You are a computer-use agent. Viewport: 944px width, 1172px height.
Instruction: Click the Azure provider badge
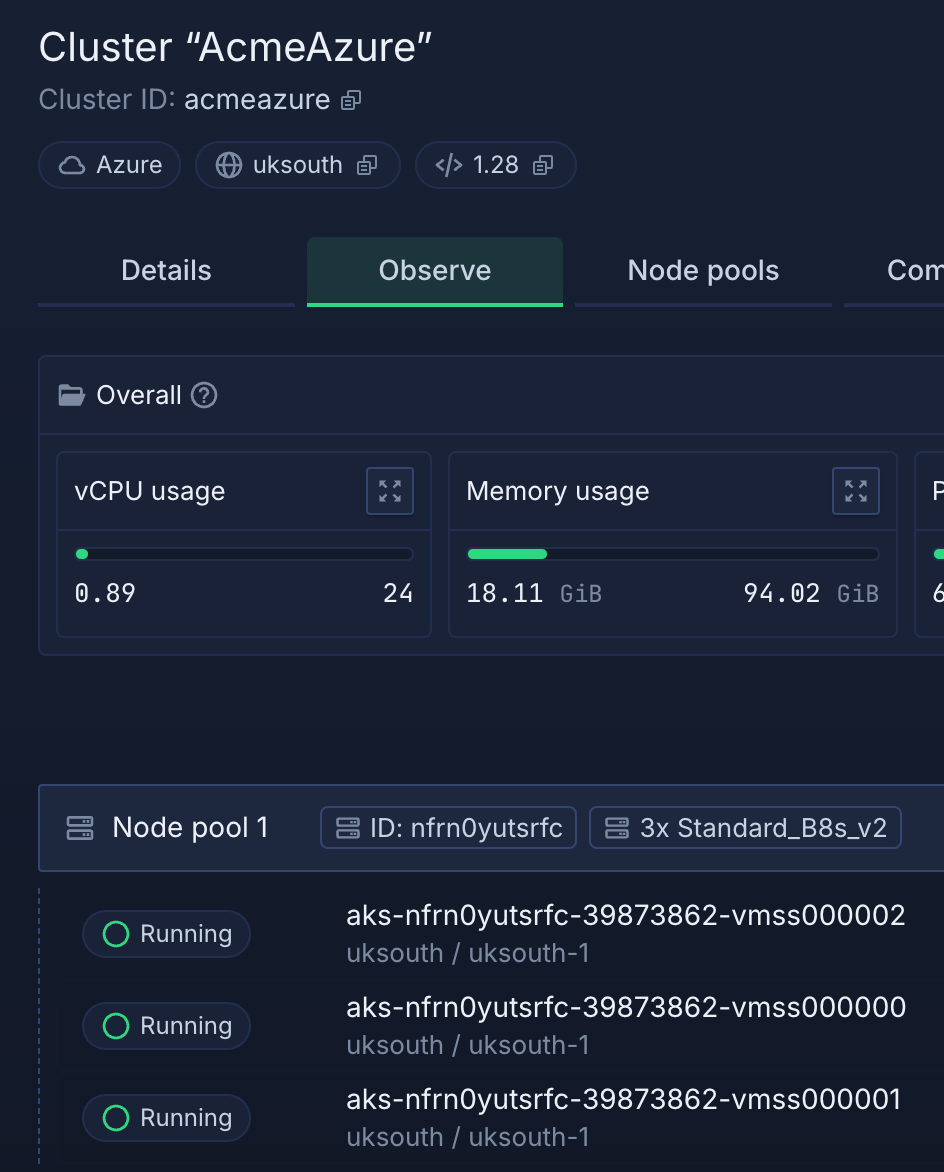click(x=110, y=165)
